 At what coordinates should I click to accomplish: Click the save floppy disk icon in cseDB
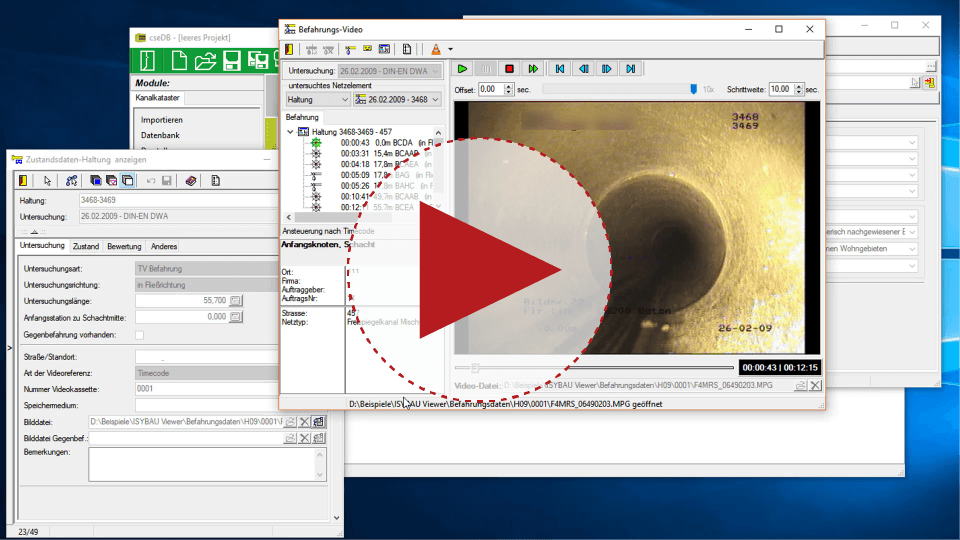pos(232,61)
